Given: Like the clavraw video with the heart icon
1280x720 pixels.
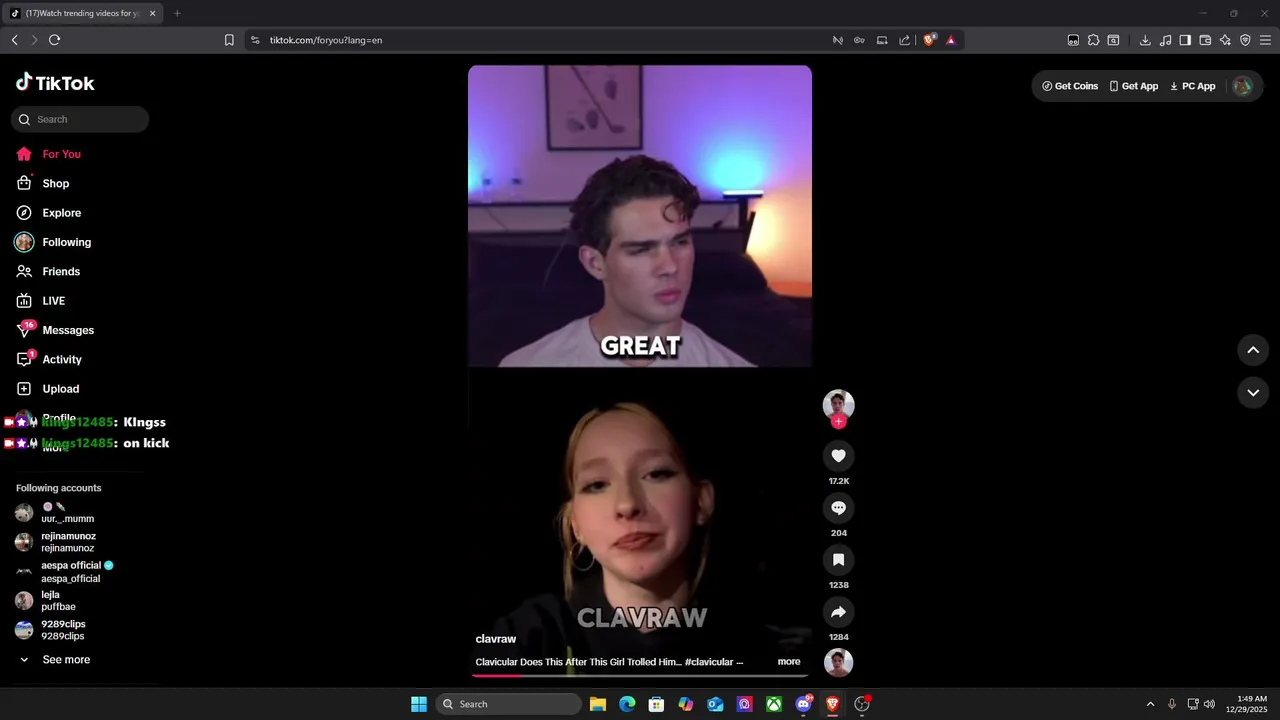Looking at the screenshot, I should coord(838,456).
